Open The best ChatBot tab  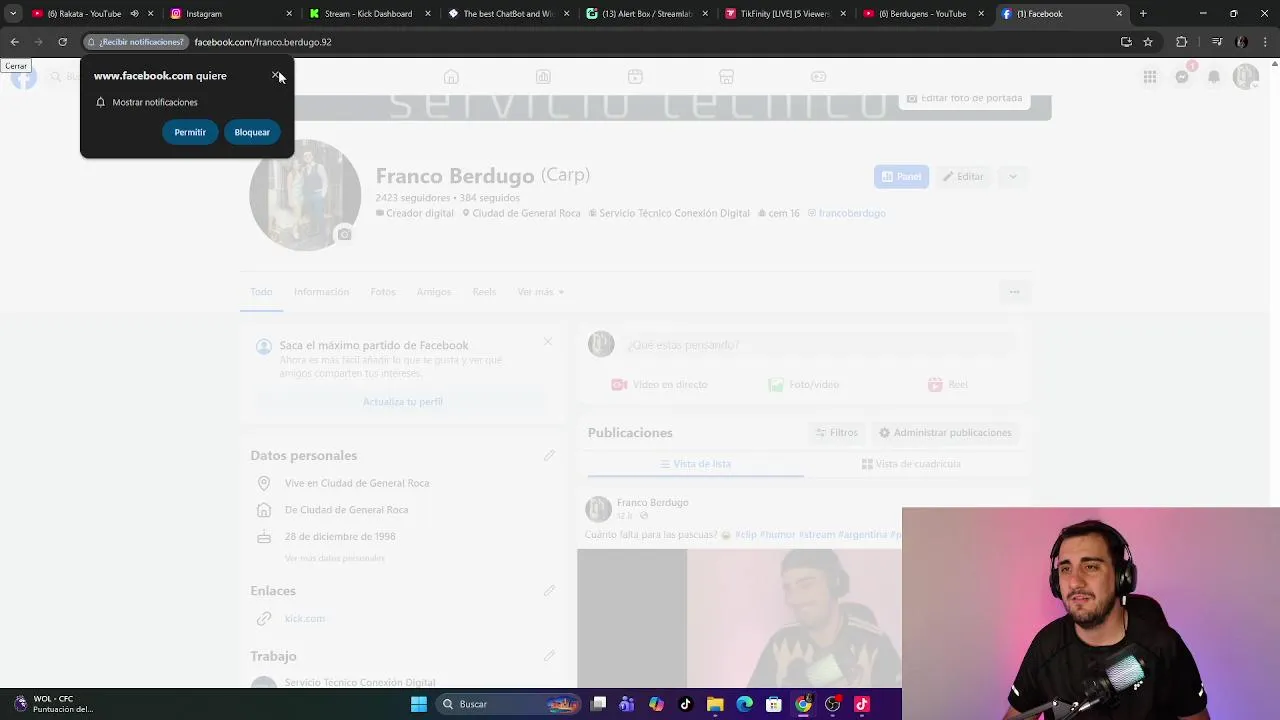click(507, 14)
